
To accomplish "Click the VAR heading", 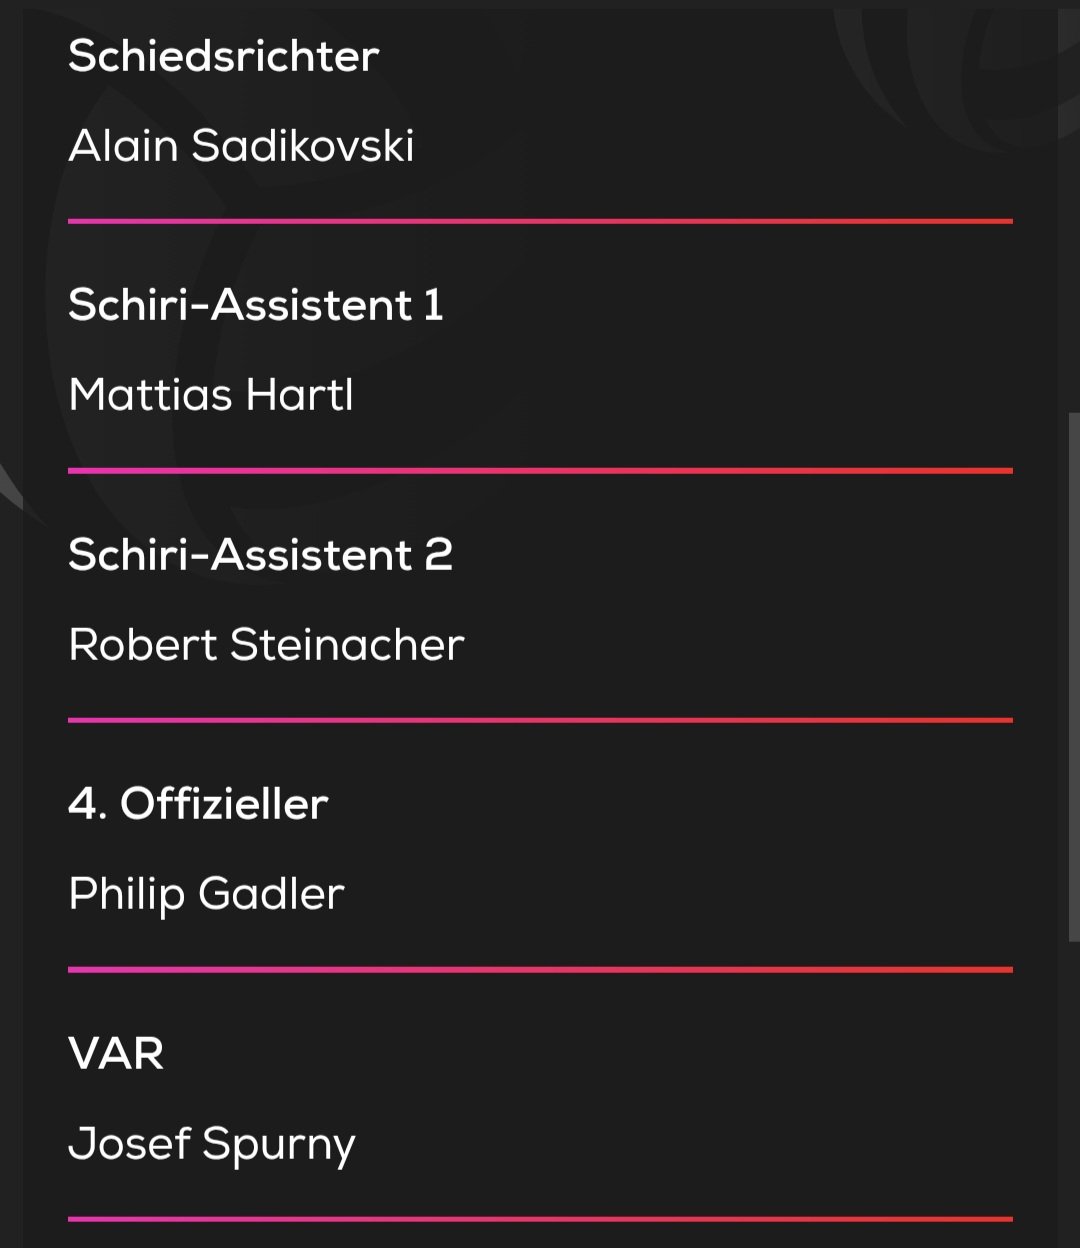I will (116, 1053).
